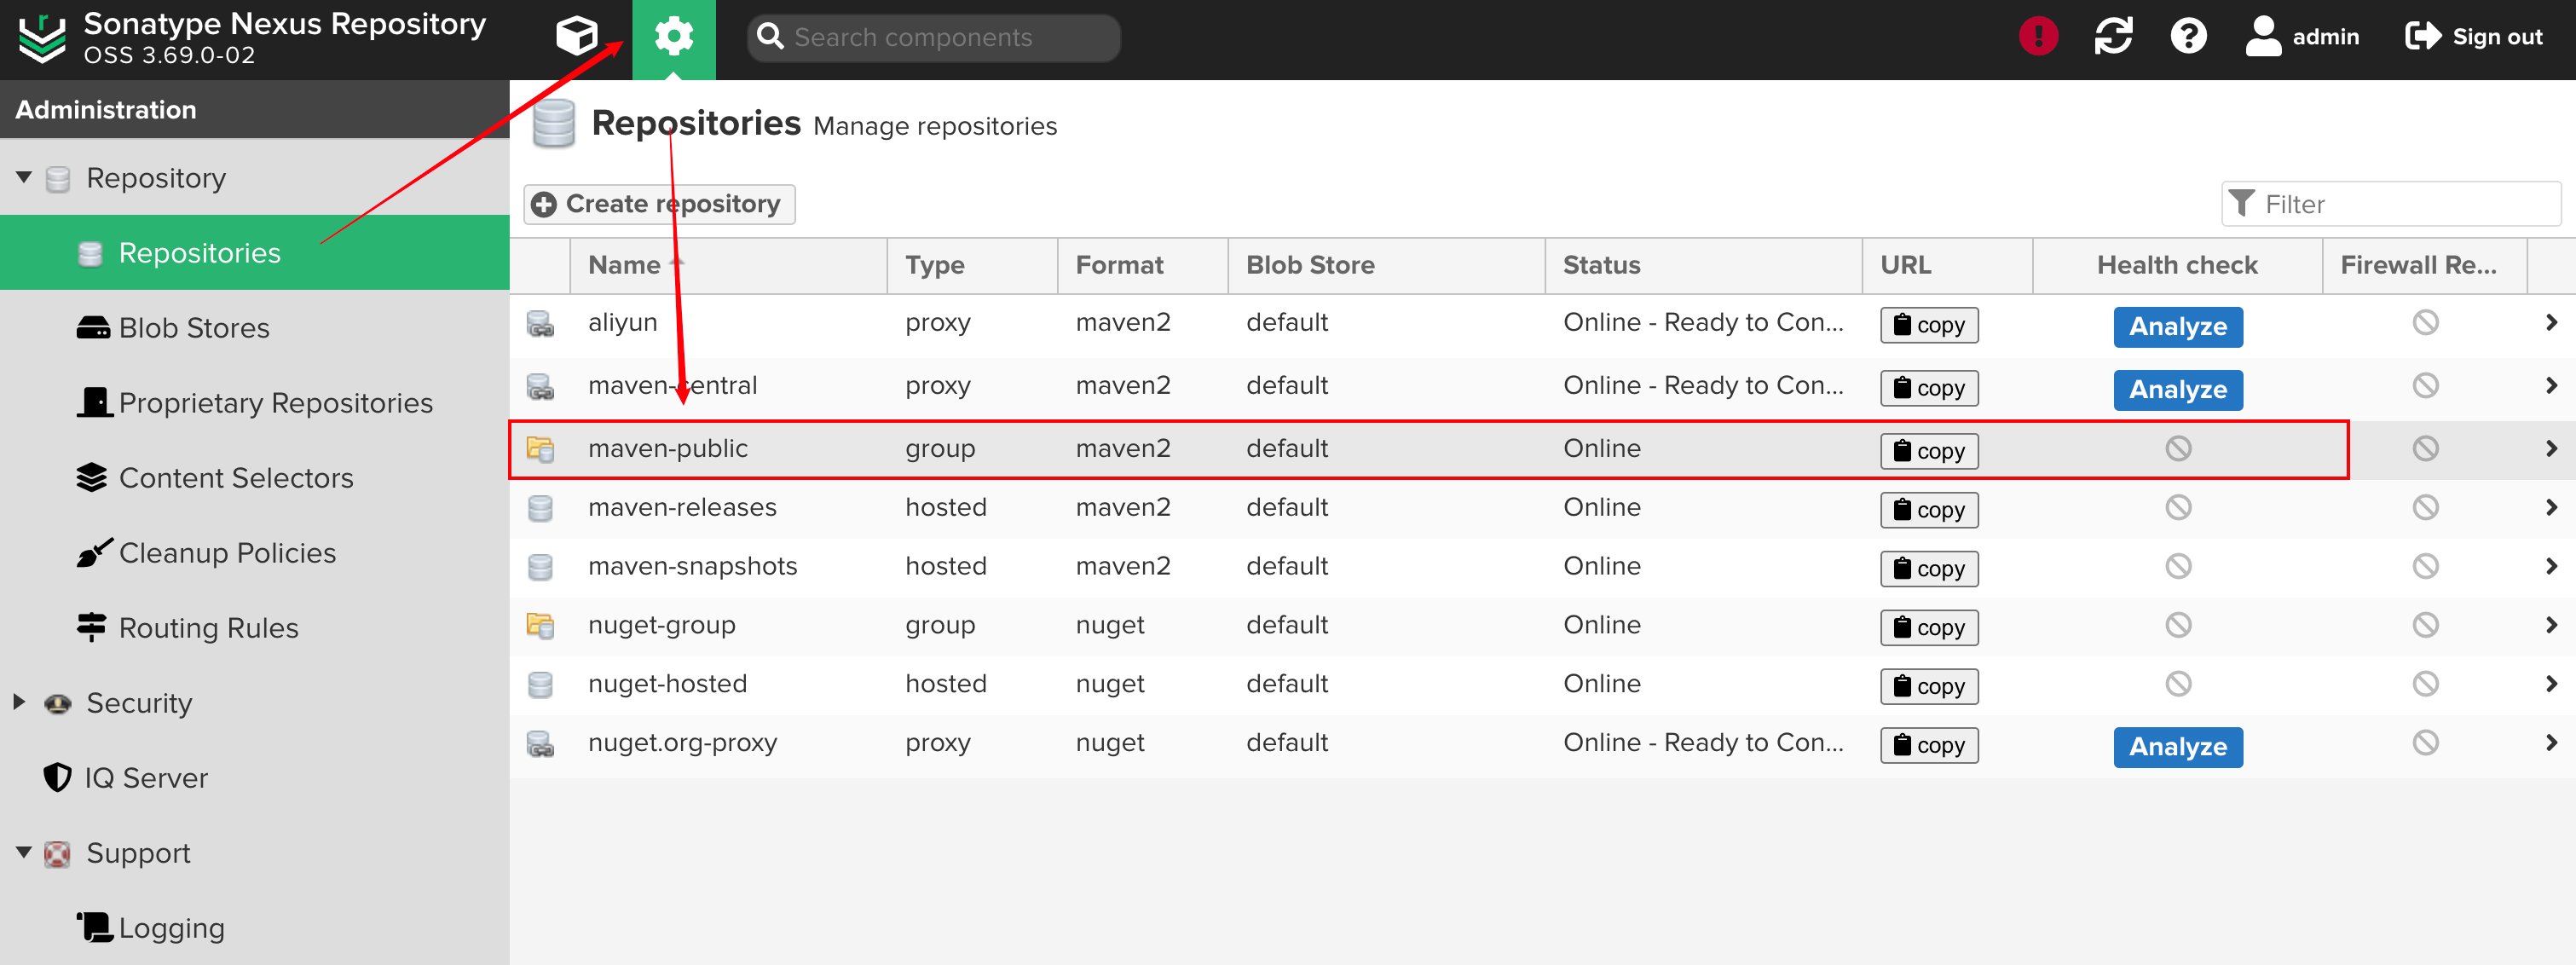Open Blob Stores in sidebar

(x=194, y=328)
